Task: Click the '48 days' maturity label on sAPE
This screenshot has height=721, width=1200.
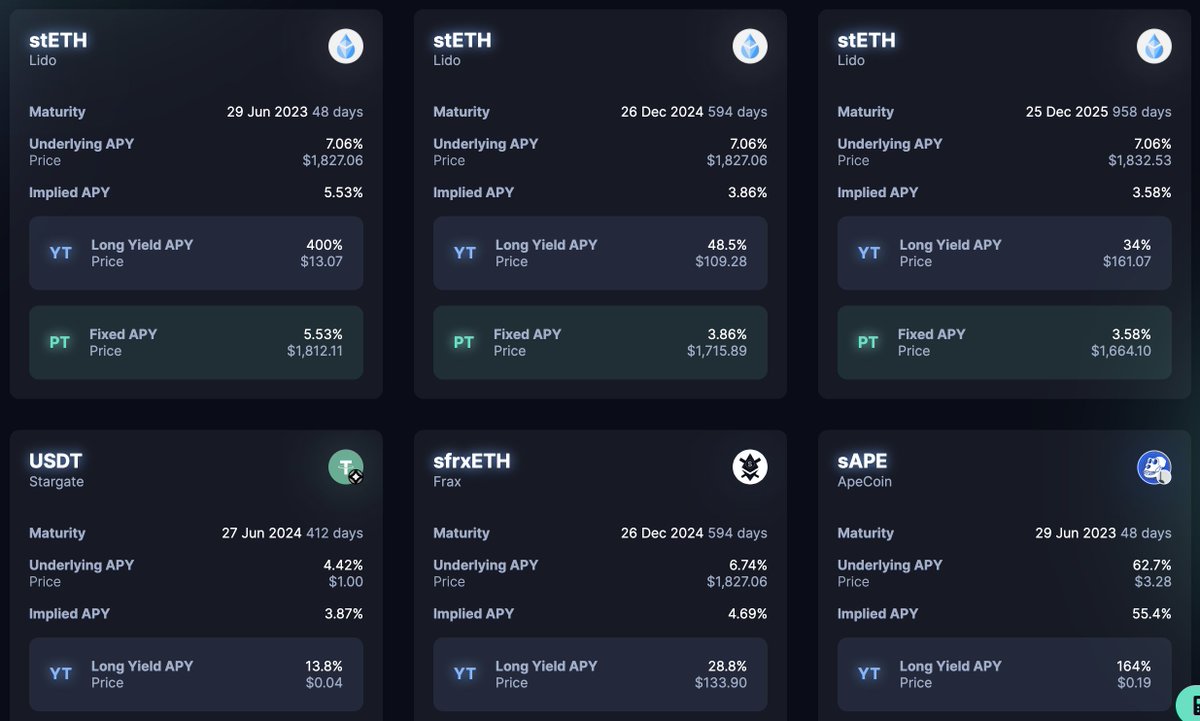Action: [x=1145, y=533]
